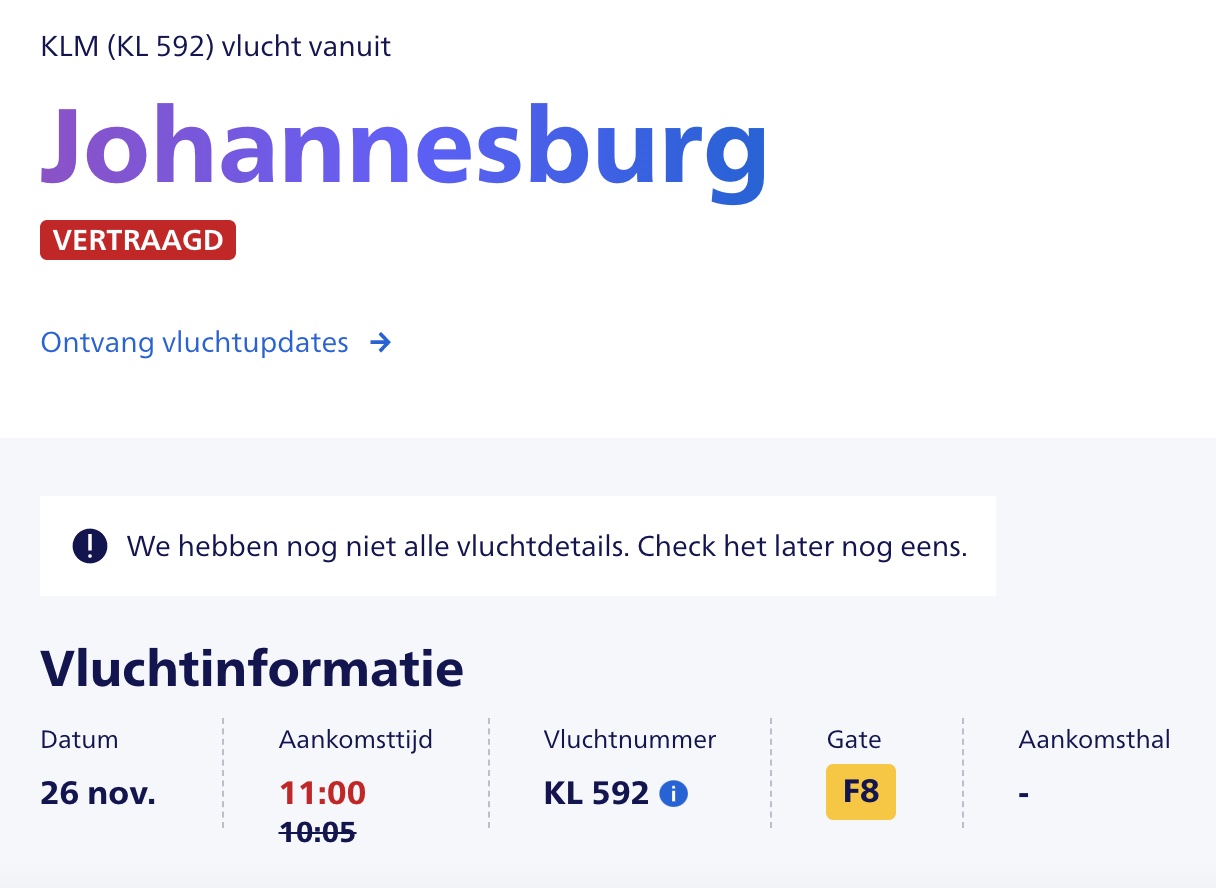1216x888 pixels.
Task: Click the info icon beside KL 592
Action: tap(674, 795)
